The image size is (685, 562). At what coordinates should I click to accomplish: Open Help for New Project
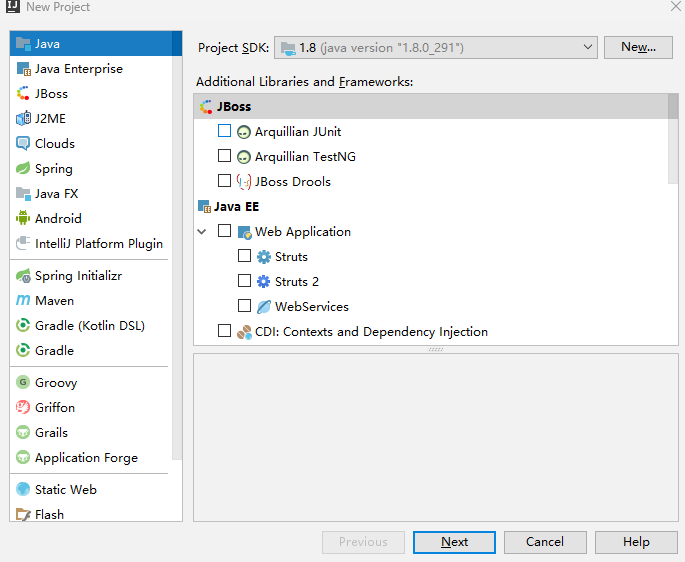tap(636, 542)
